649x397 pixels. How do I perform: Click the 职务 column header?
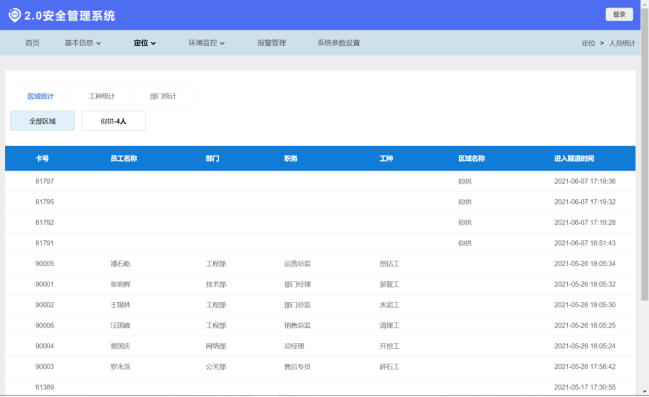[x=291, y=159]
